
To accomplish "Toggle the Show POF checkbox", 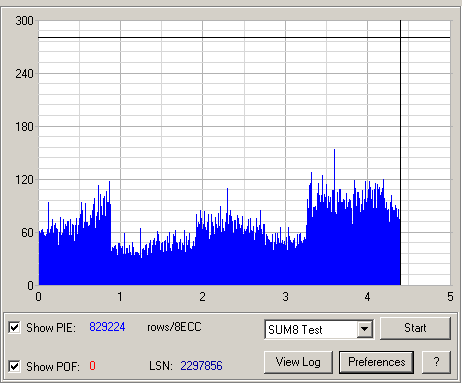I will click(x=14, y=366).
